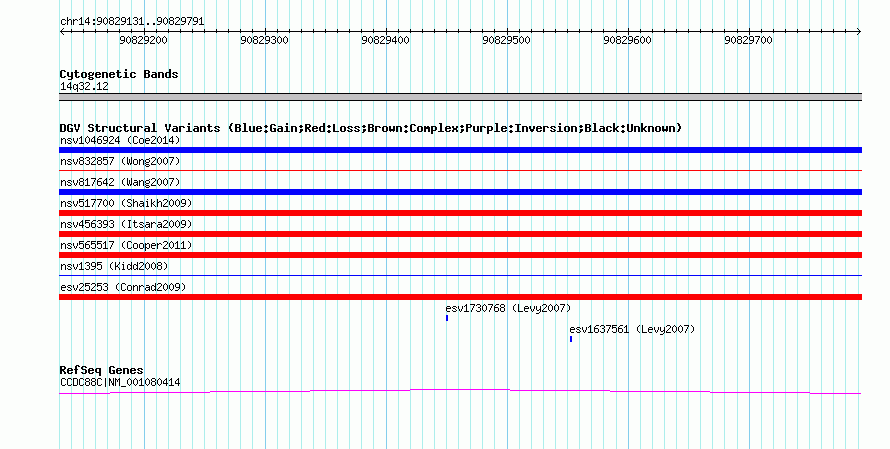Click the blue bar under nsv1046924
890x449 pixels.
point(460,150)
